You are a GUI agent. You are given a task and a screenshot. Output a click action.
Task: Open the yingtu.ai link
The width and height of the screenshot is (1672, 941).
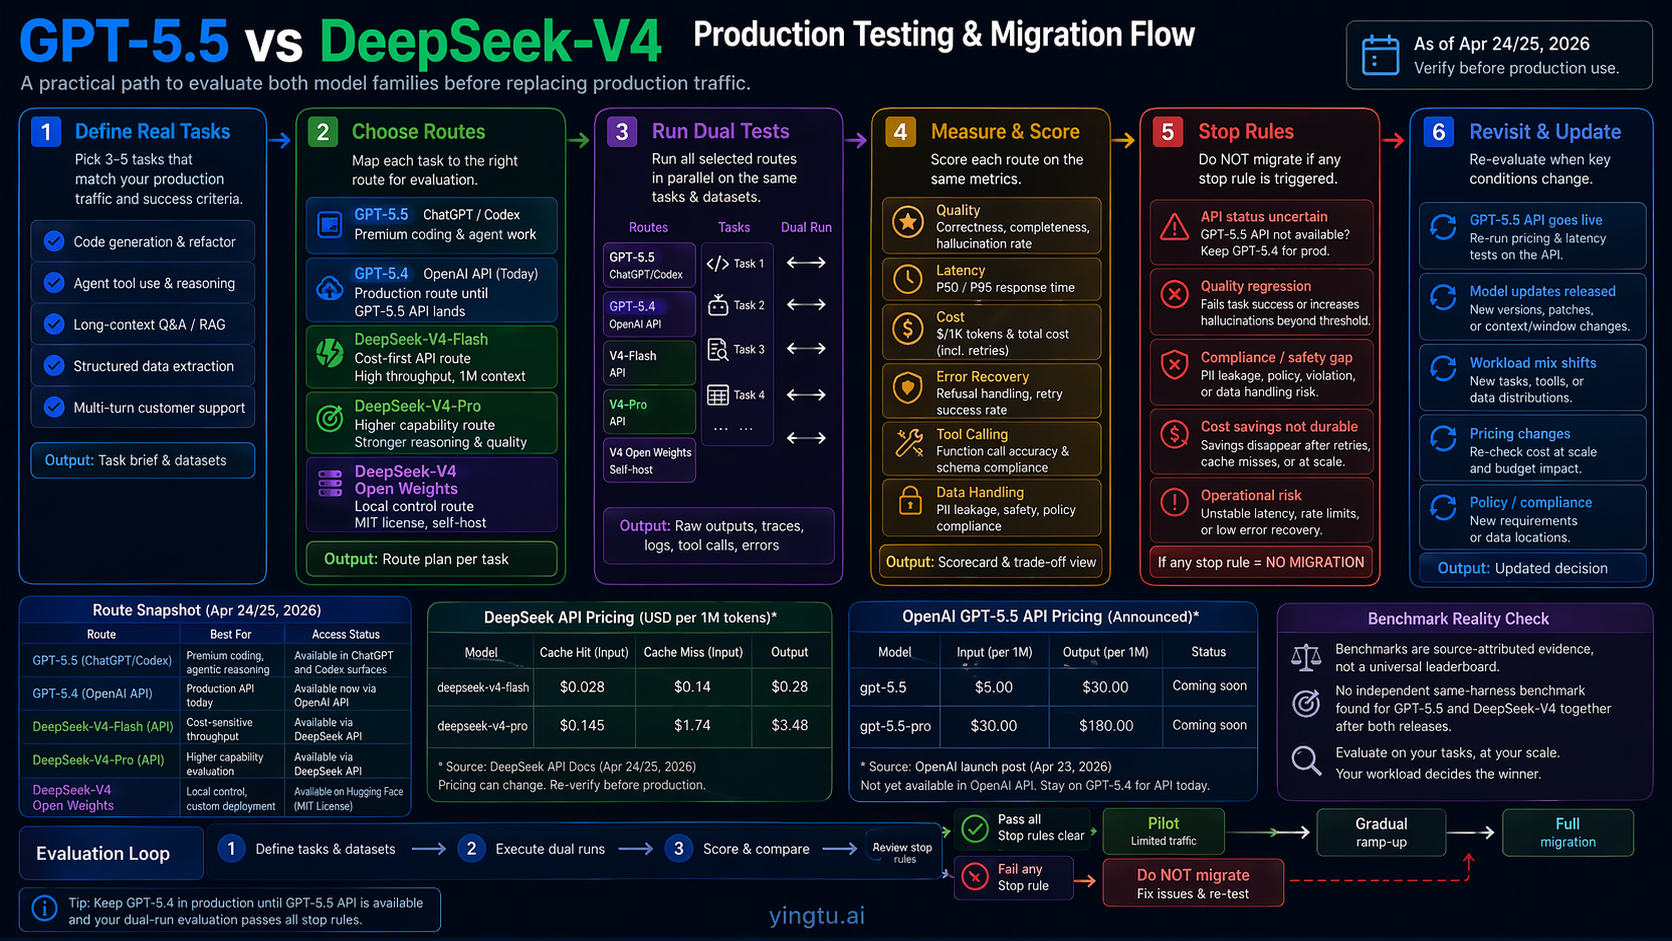(816, 915)
